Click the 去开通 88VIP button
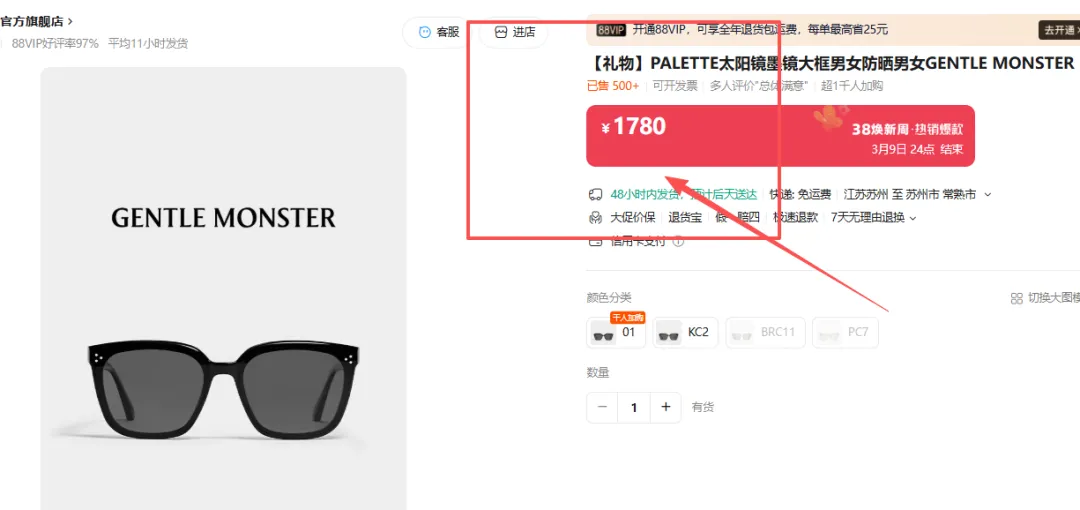1080x510 pixels. 1059,30
